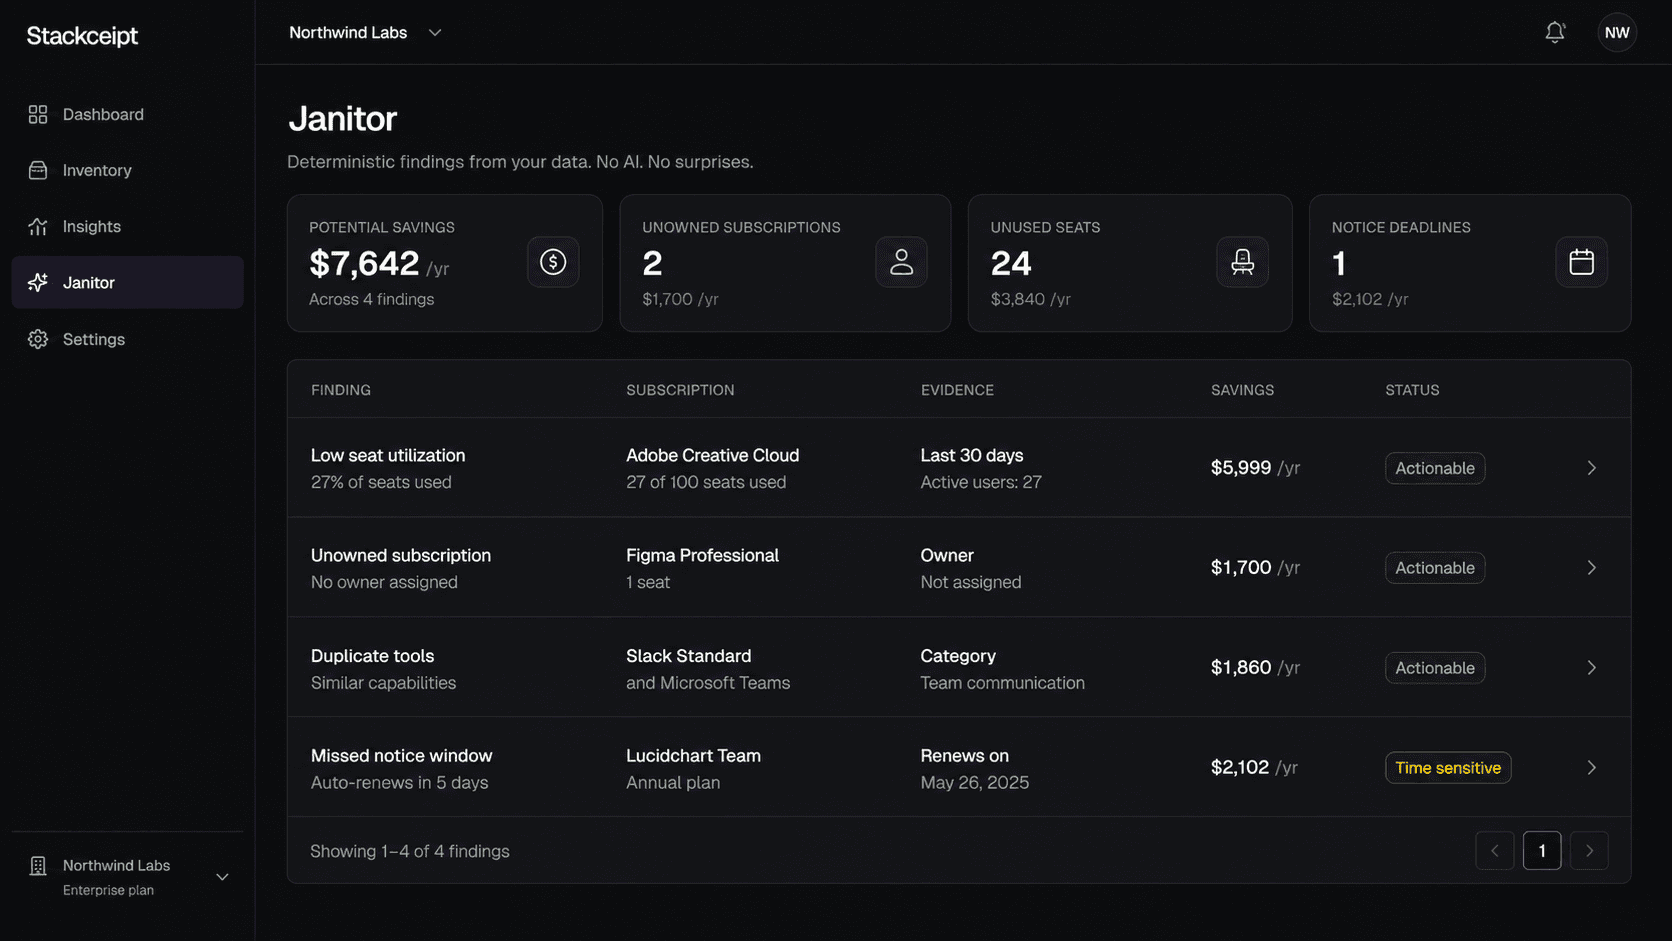Click the Savings column header
Image resolution: width=1672 pixels, height=941 pixels.
pos(1242,390)
